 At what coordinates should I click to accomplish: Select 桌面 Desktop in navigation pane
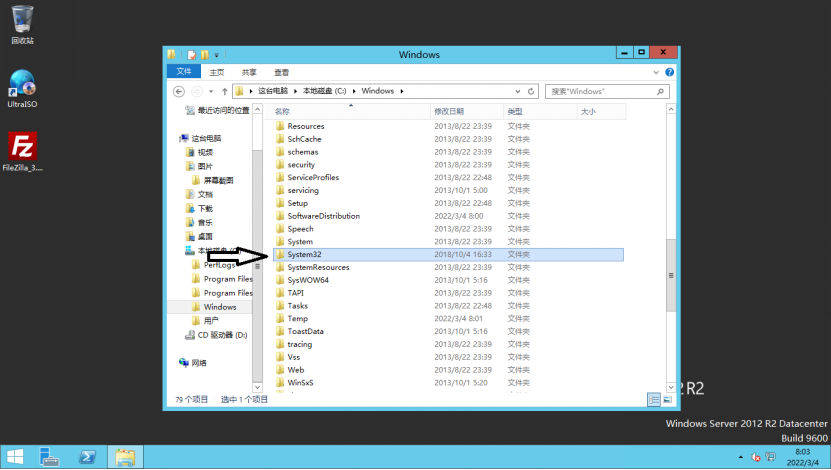[x=199, y=237]
